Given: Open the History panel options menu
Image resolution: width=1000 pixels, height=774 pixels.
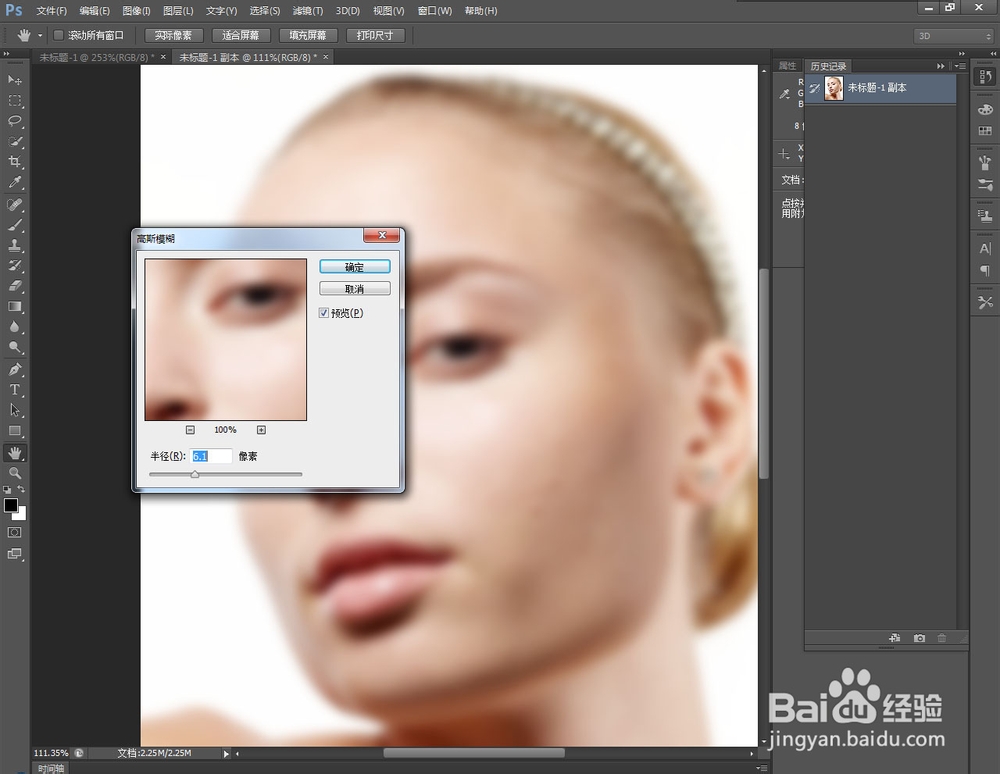Looking at the screenshot, I should coord(960,66).
